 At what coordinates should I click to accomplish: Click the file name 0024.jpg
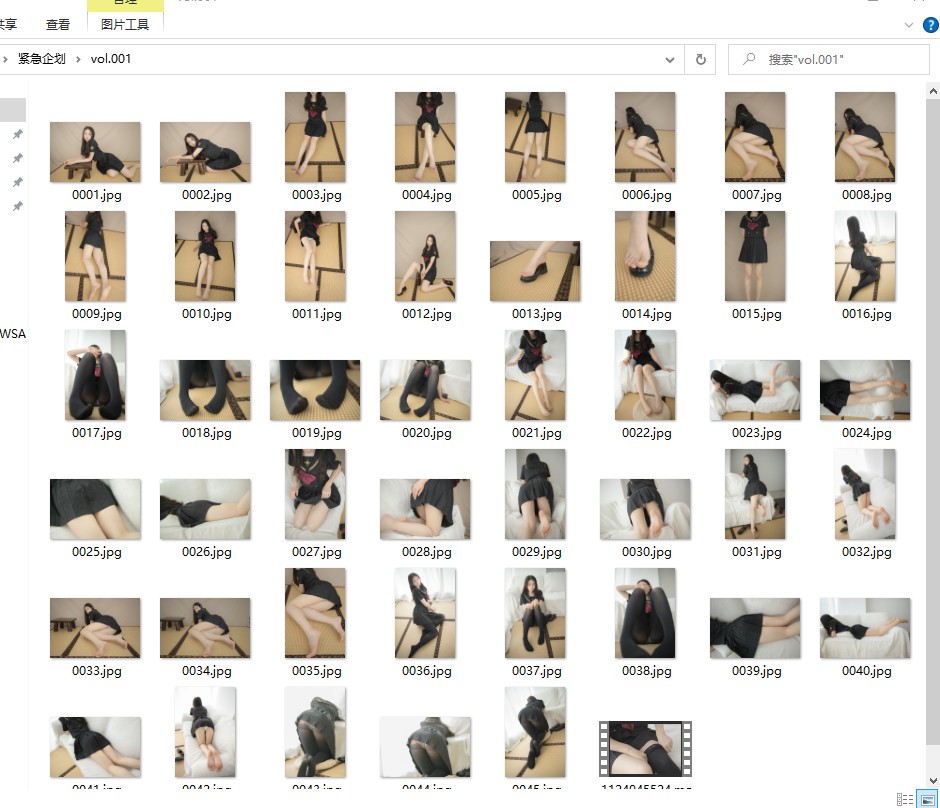[867, 433]
